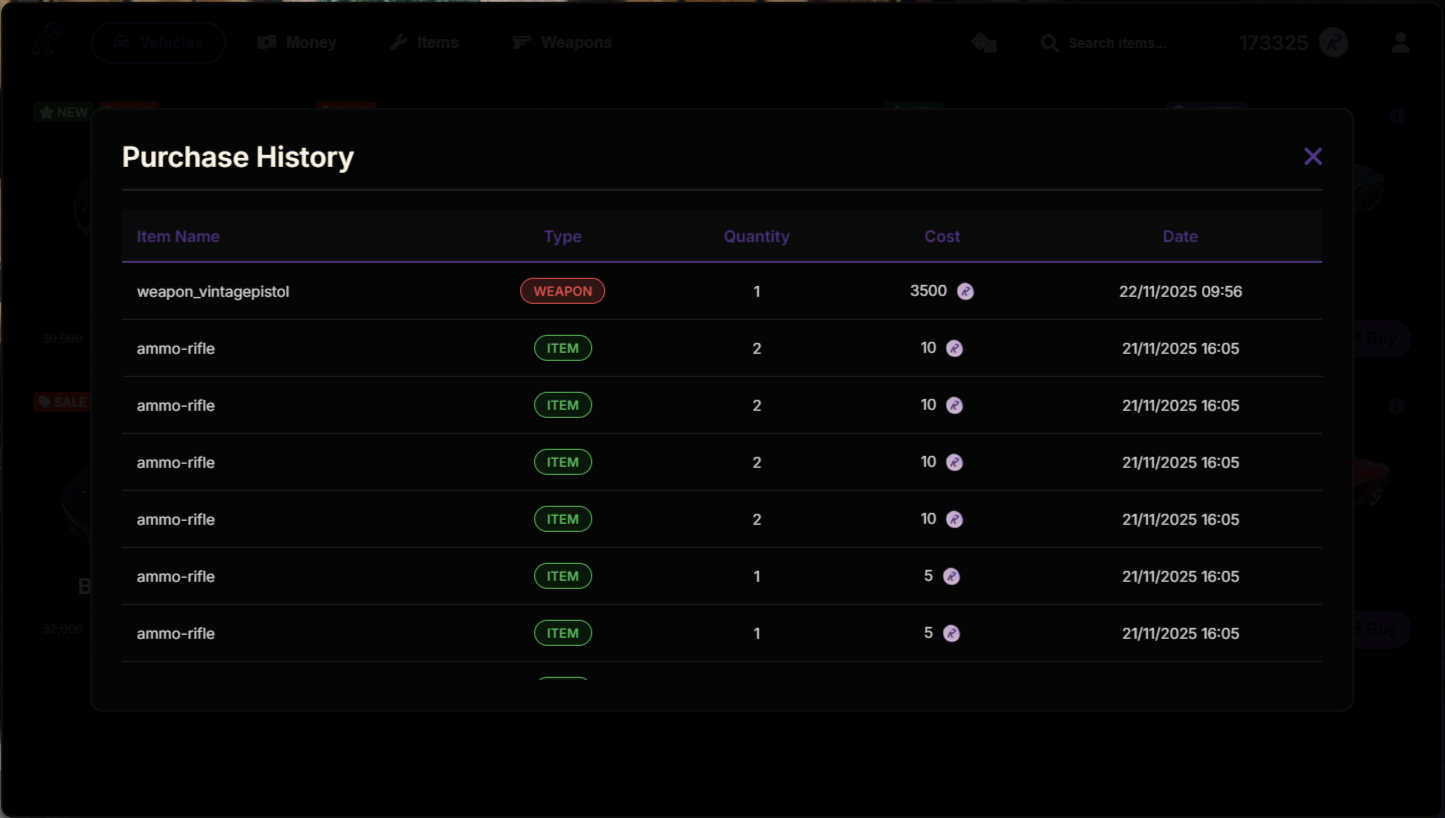This screenshot has width=1445, height=818.
Task: Click the ticket icon next to search
Action: 983,43
